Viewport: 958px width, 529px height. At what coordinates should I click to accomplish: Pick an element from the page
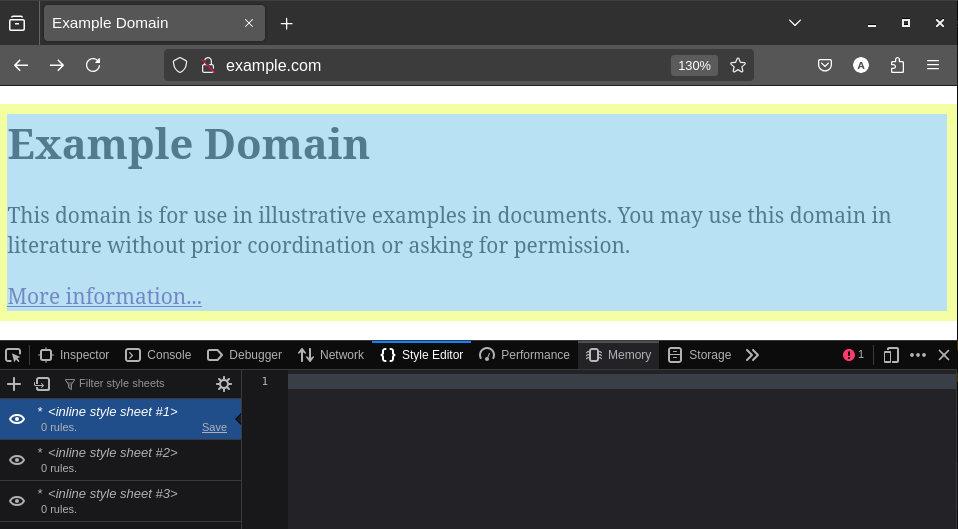(x=13, y=355)
